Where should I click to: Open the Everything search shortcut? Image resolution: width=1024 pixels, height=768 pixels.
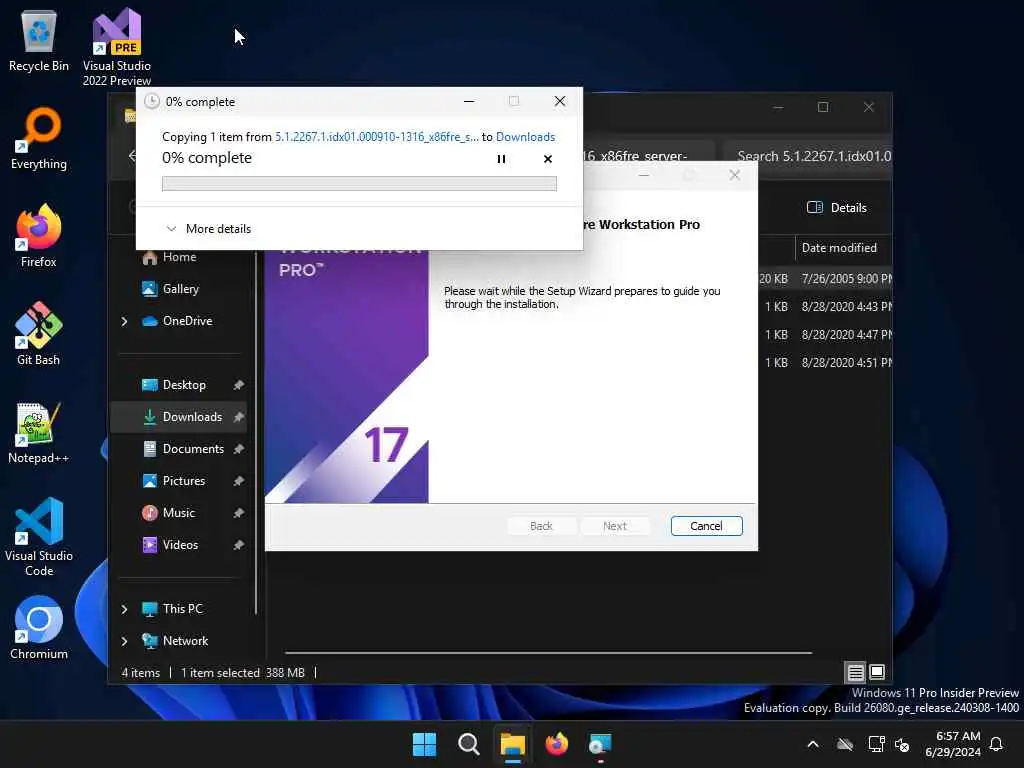[x=39, y=138]
